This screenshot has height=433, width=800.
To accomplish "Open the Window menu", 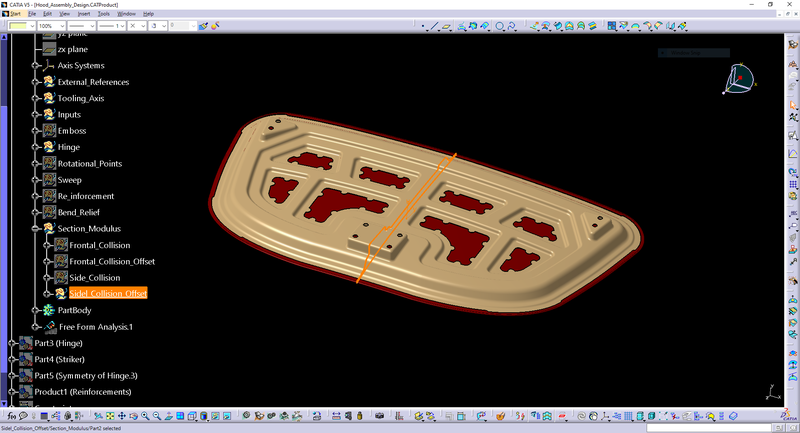I will (x=127, y=14).
